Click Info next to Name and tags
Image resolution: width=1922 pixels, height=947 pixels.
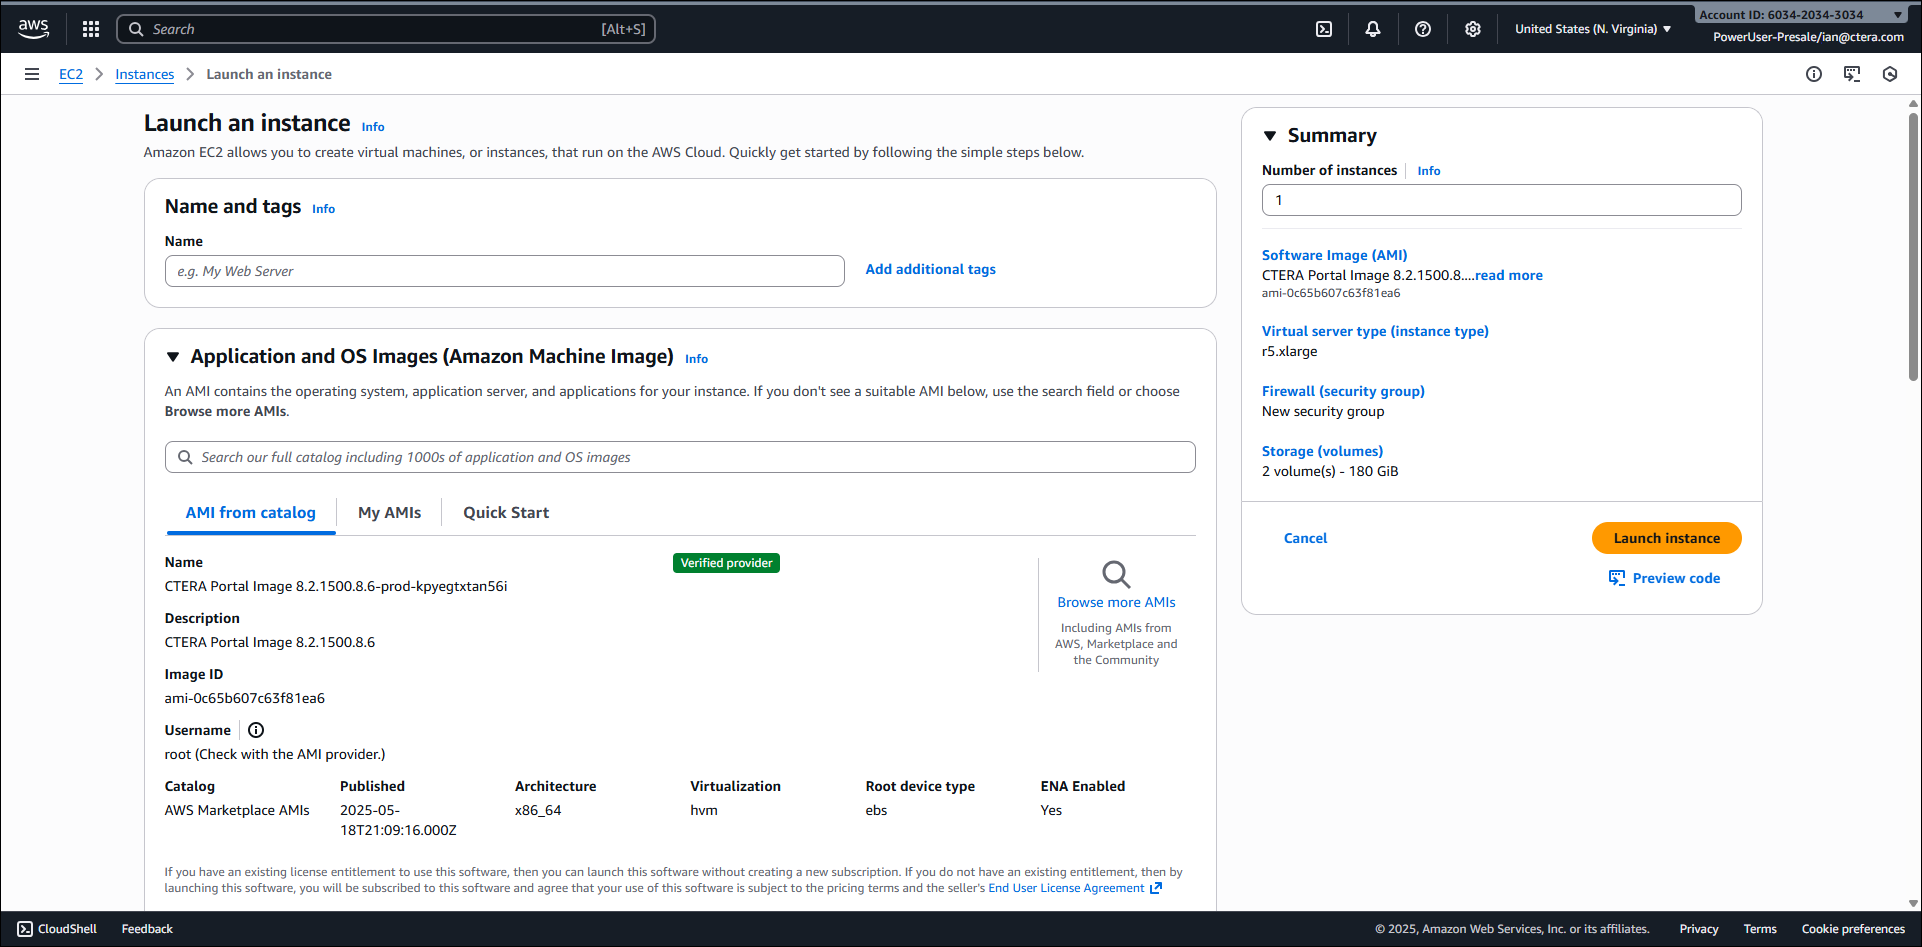pyautogui.click(x=323, y=209)
